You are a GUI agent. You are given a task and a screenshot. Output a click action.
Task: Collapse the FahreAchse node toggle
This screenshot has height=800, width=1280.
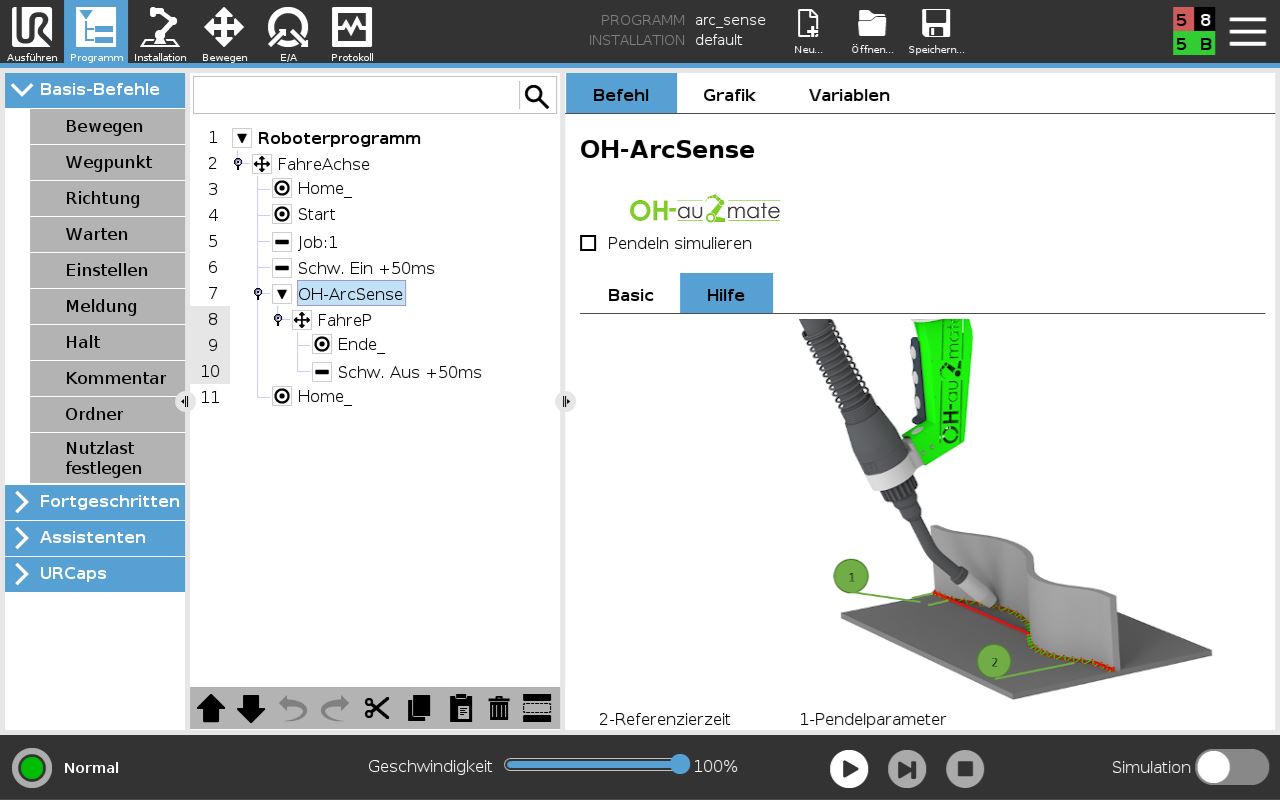click(x=238, y=163)
